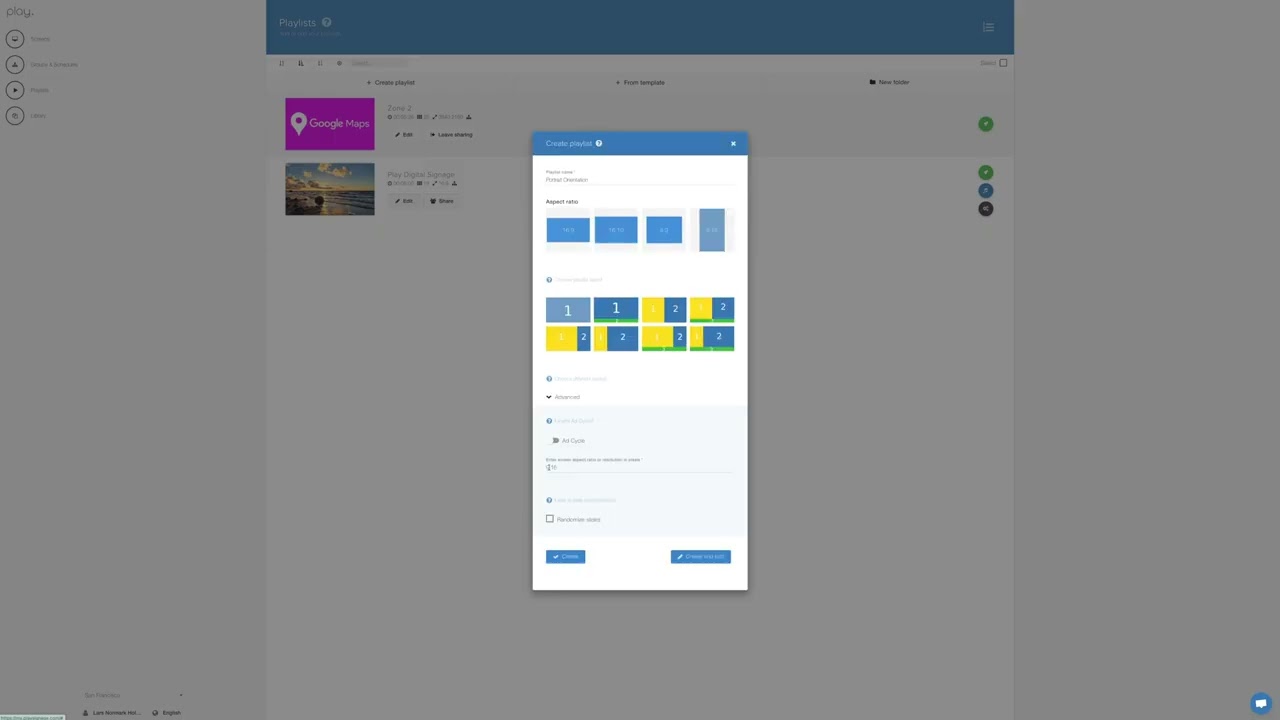1280x720 pixels.
Task: Select the 16:10 aspect ratio
Action: 616,230
